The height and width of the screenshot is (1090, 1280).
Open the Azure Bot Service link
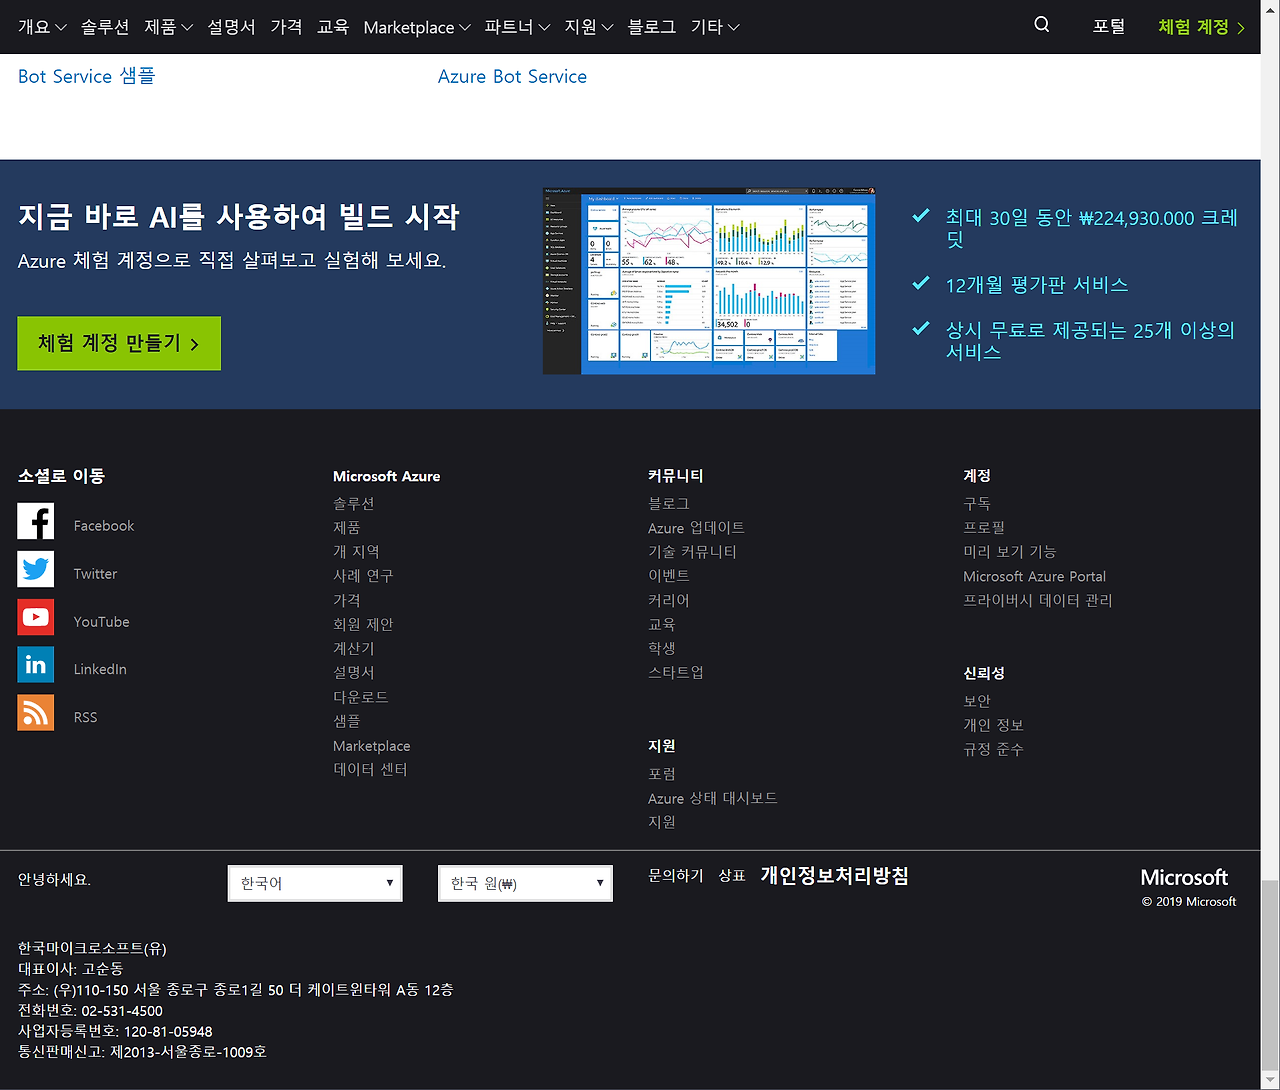pyautogui.click(x=512, y=76)
